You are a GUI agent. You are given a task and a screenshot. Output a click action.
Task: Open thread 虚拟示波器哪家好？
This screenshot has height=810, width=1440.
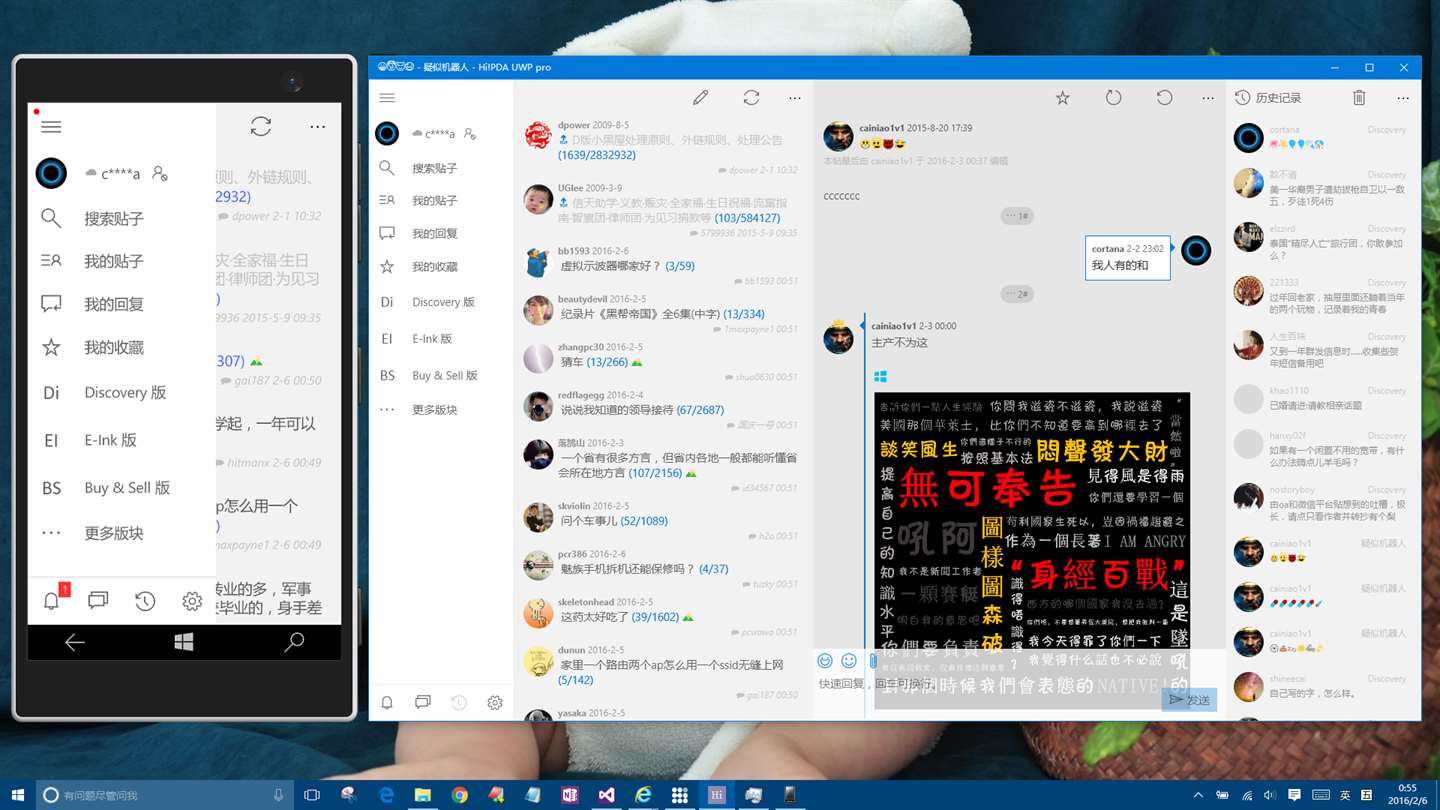click(610, 266)
